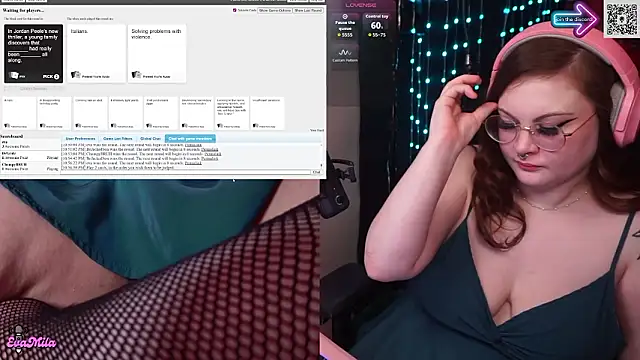Play 'A disappointing birthday party' hand card

pyautogui.click(x=54, y=113)
